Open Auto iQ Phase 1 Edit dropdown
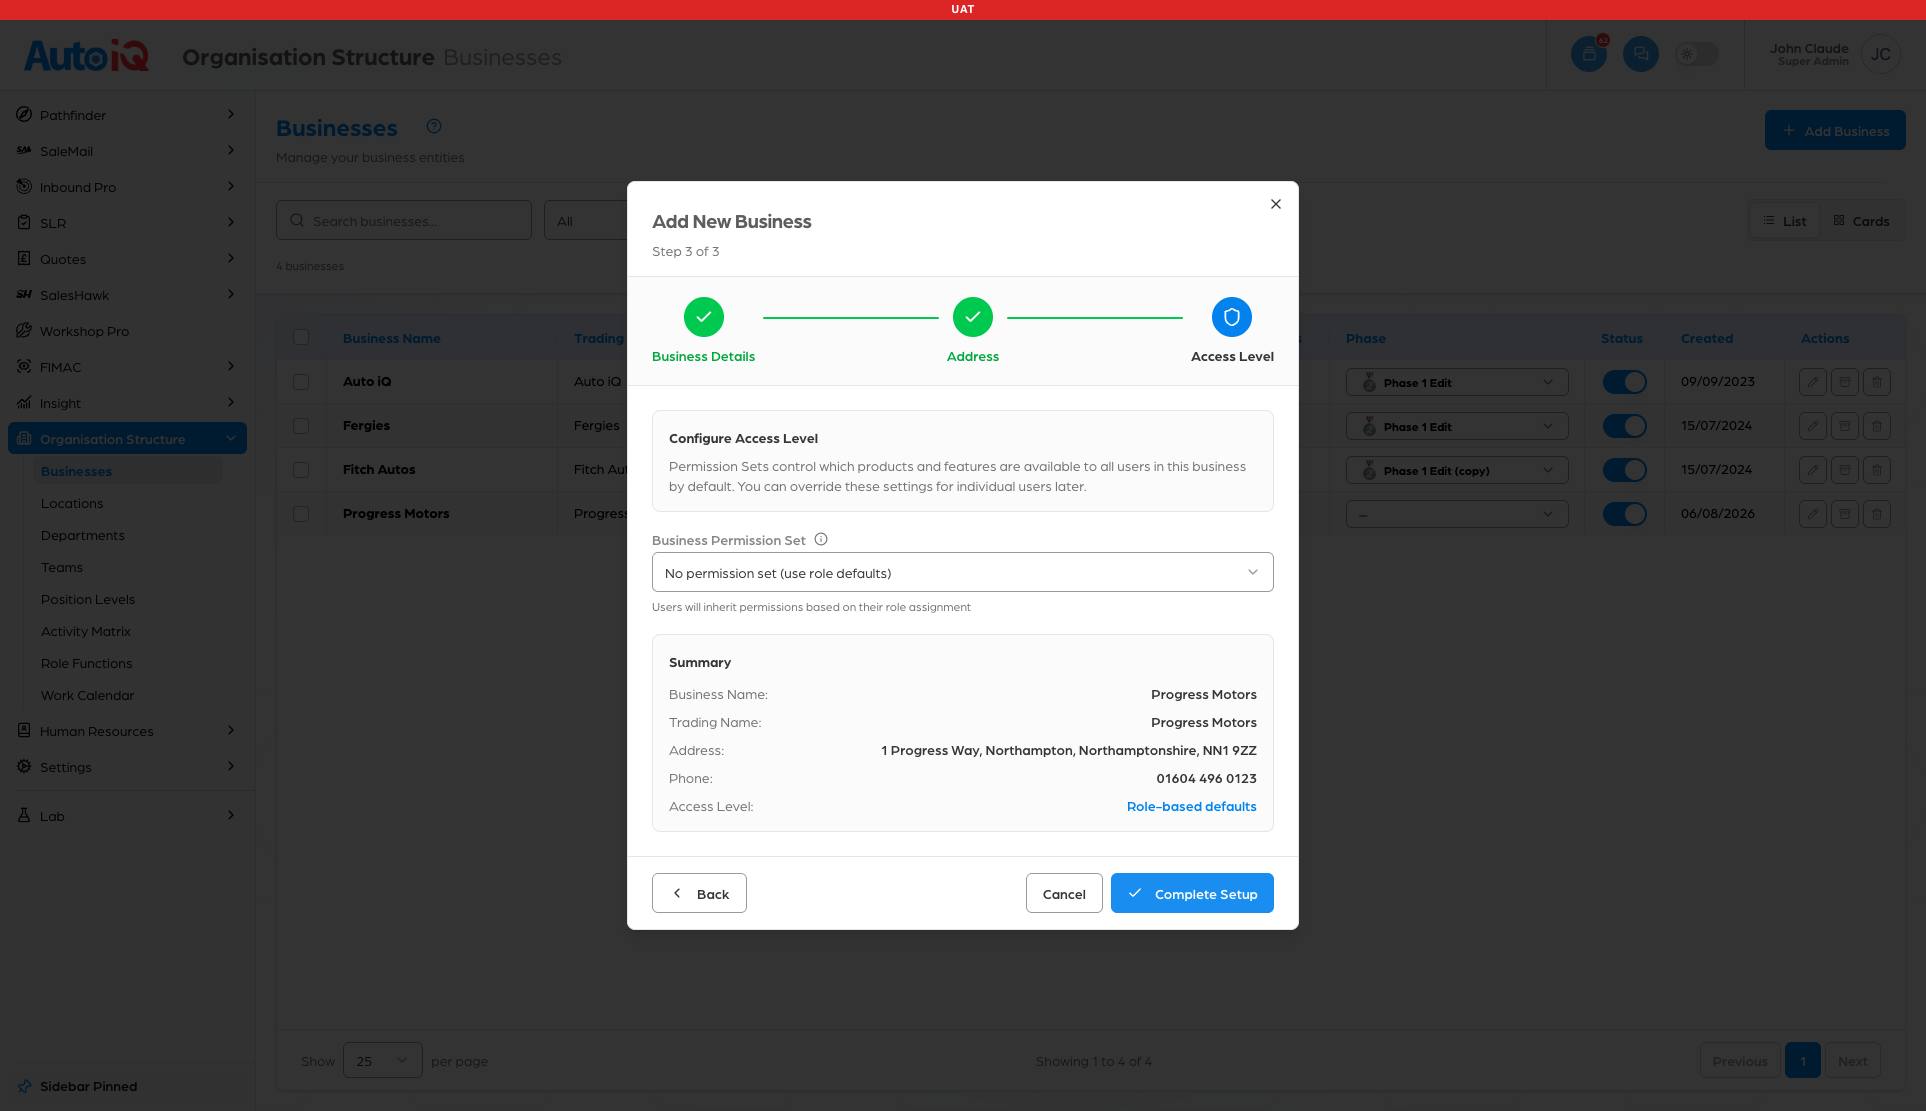This screenshot has height=1111, width=1926. [x=1457, y=382]
